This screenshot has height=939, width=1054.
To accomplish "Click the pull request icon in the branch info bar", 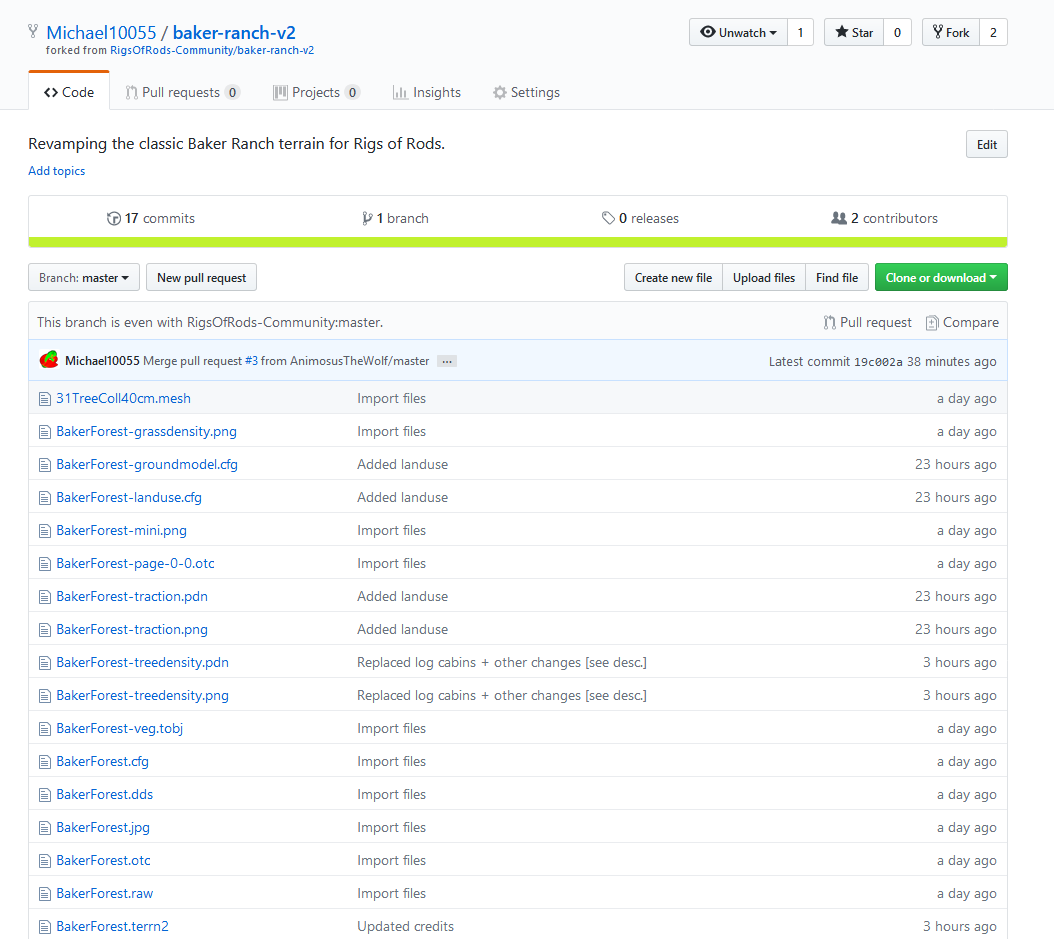I will tap(829, 323).
